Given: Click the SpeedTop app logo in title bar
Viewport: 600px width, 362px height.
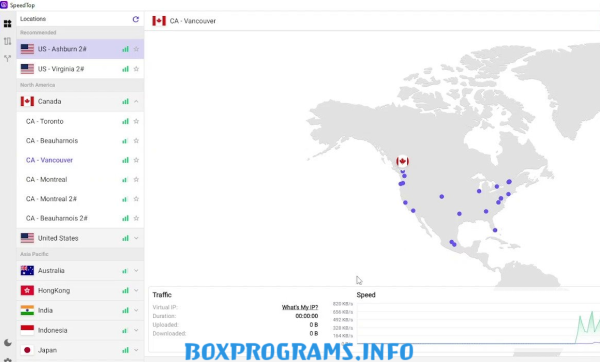Looking at the screenshot, I should 4,5.
